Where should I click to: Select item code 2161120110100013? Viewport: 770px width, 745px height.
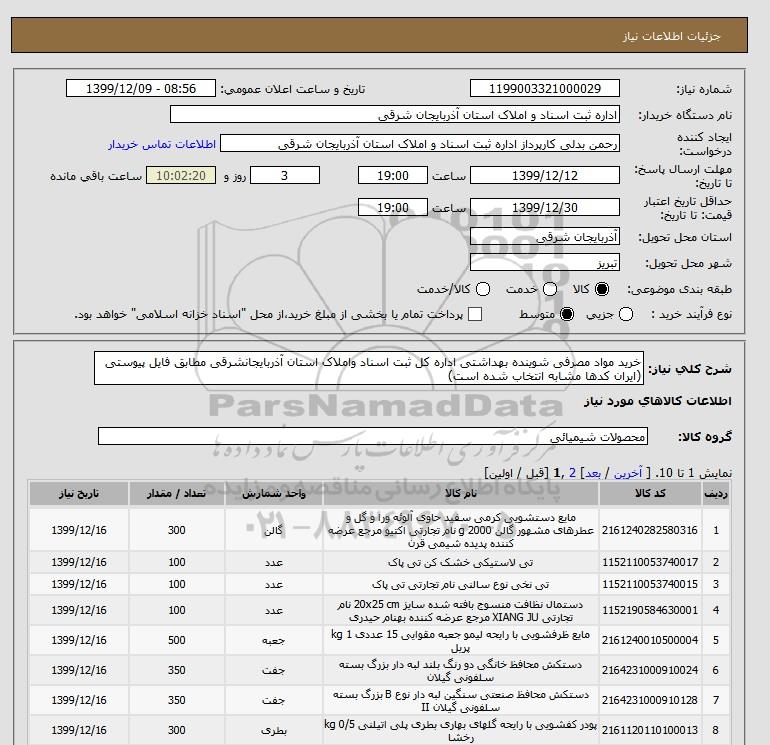tap(650, 730)
